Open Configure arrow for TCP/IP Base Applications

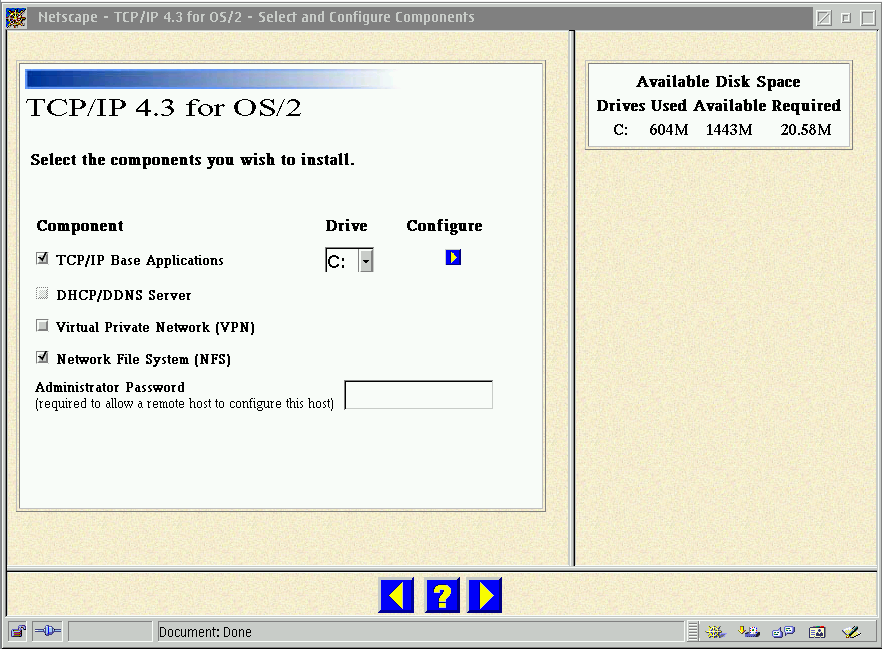(x=453, y=258)
